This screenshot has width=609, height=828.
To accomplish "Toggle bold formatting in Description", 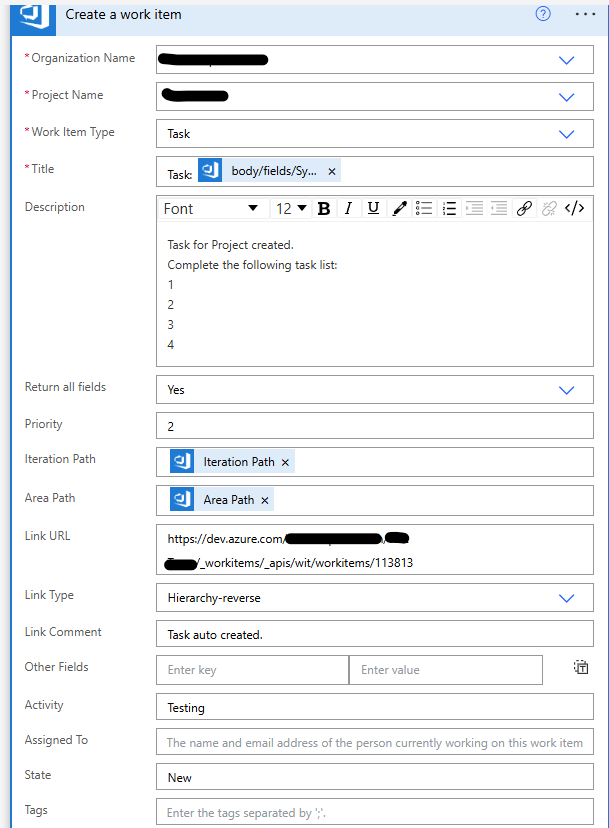I will (324, 209).
